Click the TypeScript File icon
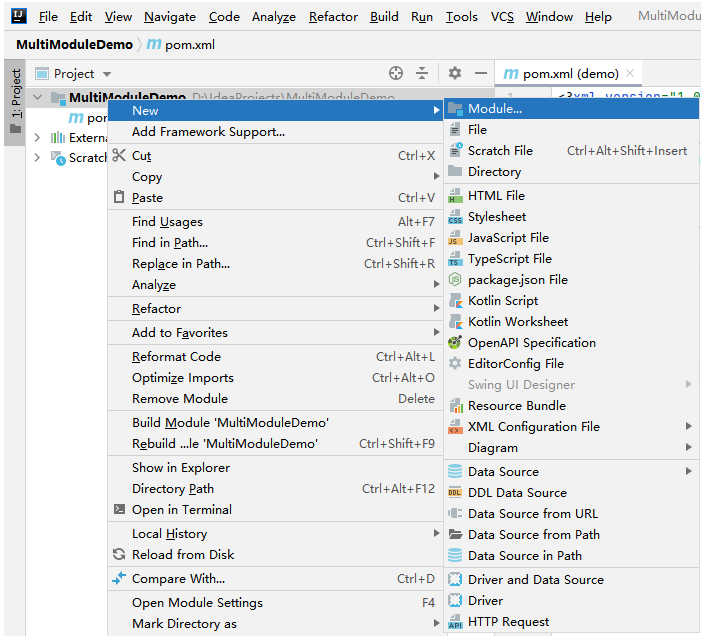The height and width of the screenshot is (636, 701). [x=455, y=259]
